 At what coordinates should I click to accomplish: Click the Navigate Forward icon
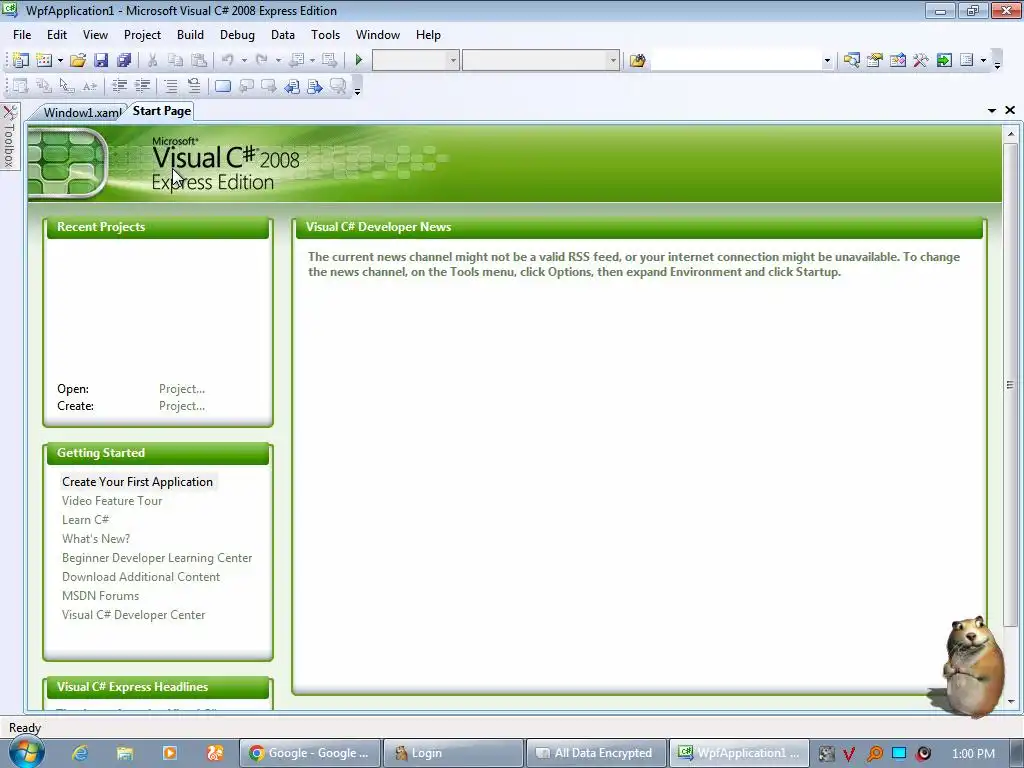pyautogui.click(x=330, y=60)
